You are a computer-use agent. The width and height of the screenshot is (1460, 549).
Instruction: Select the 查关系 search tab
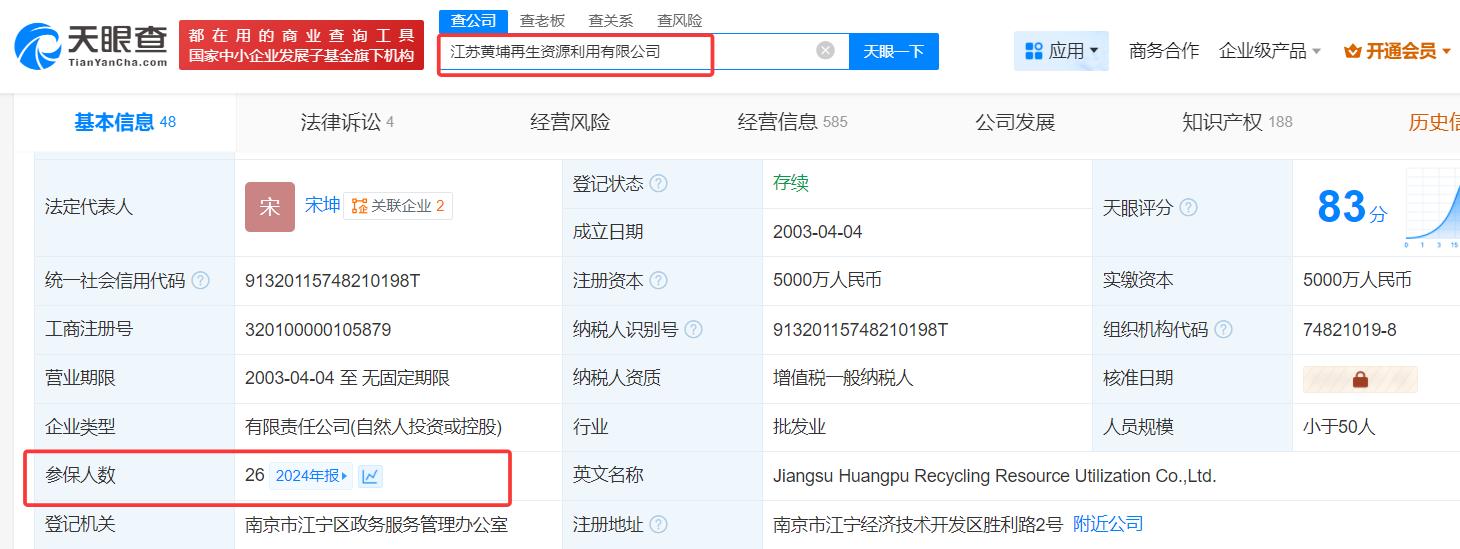click(x=610, y=20)
